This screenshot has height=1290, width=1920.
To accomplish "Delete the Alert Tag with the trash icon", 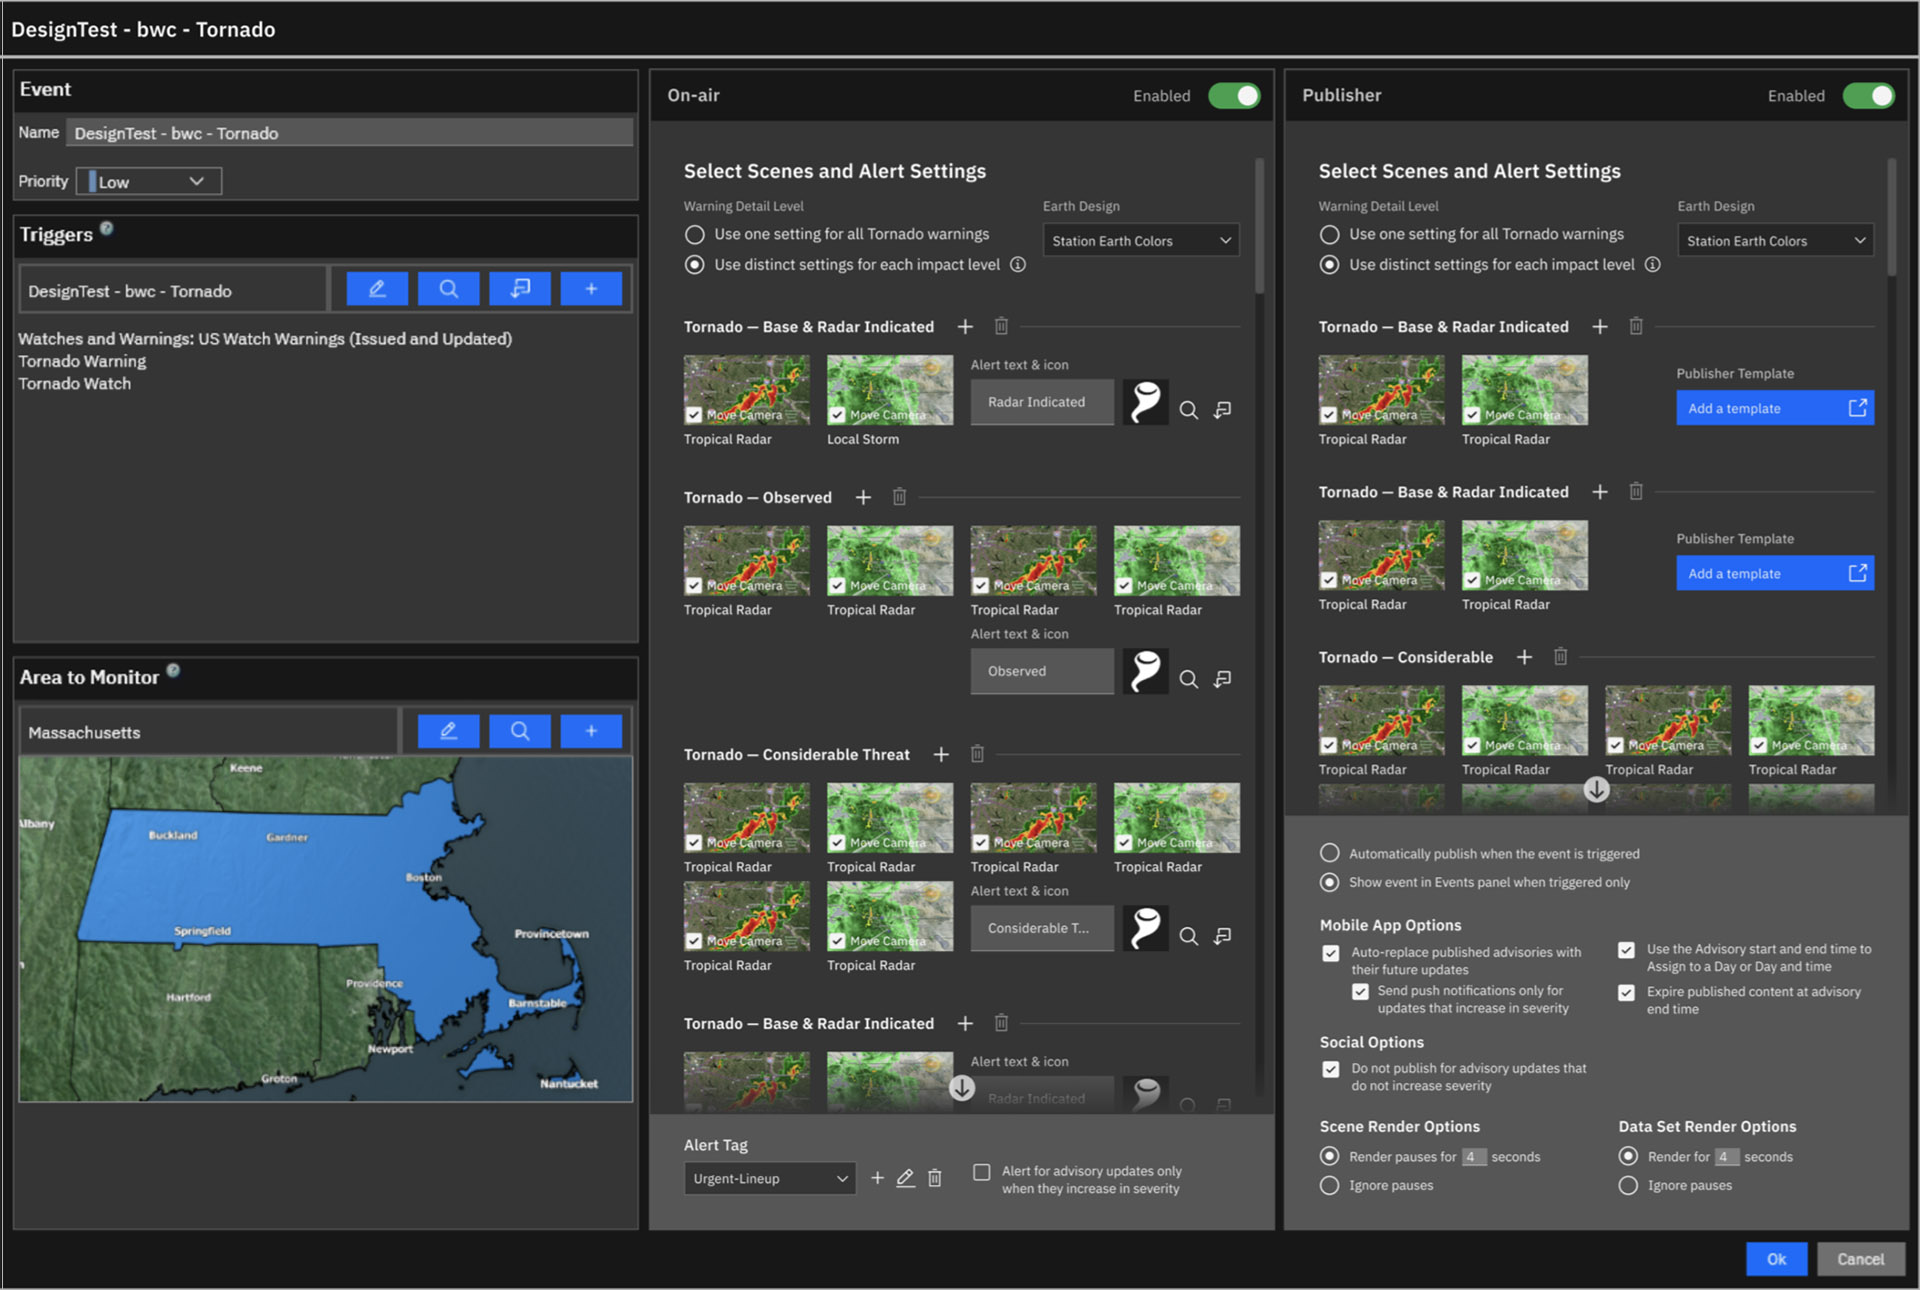I will click(935, 1178).
